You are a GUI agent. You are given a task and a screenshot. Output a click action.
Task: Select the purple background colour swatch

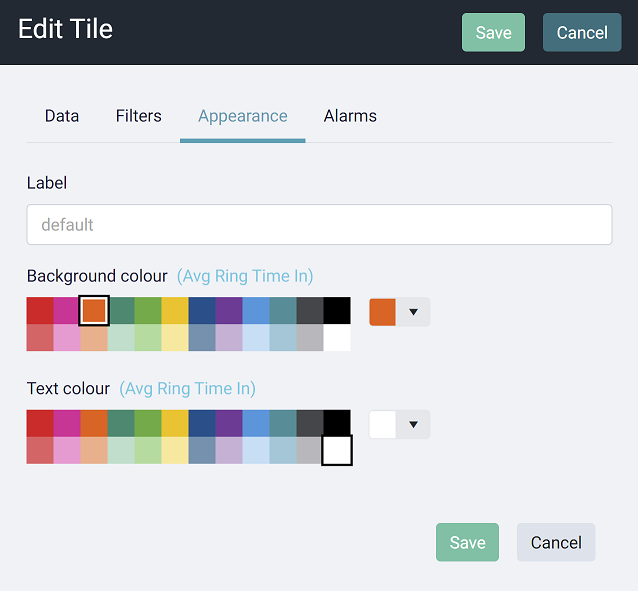pos(229,311)
